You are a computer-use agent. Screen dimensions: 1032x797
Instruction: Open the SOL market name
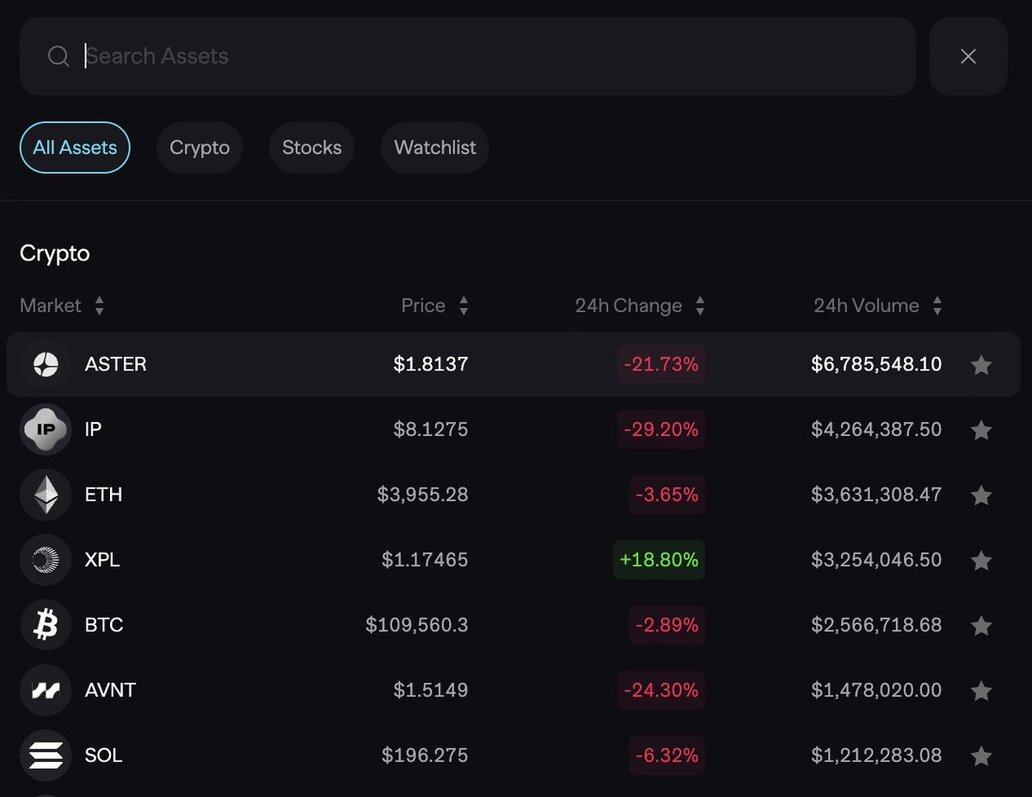coord(103,755)
